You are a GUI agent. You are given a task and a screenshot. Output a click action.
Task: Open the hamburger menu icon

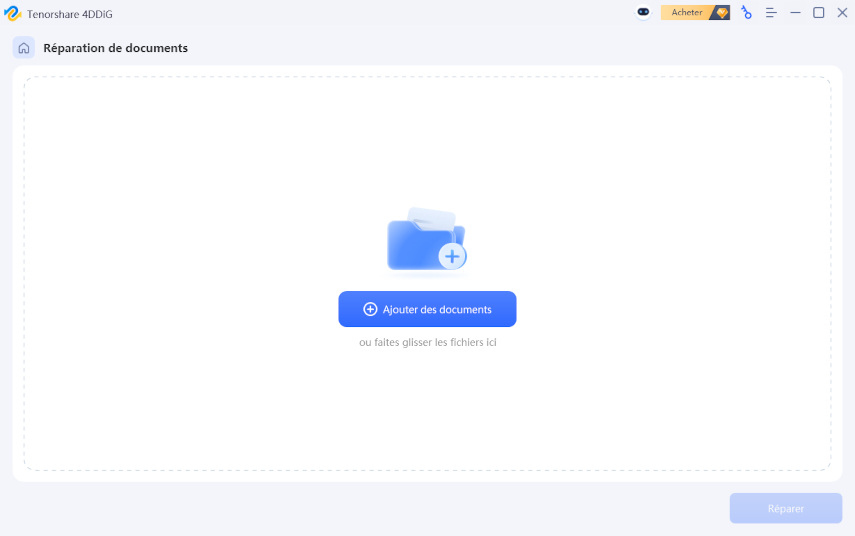click(771, 13)
